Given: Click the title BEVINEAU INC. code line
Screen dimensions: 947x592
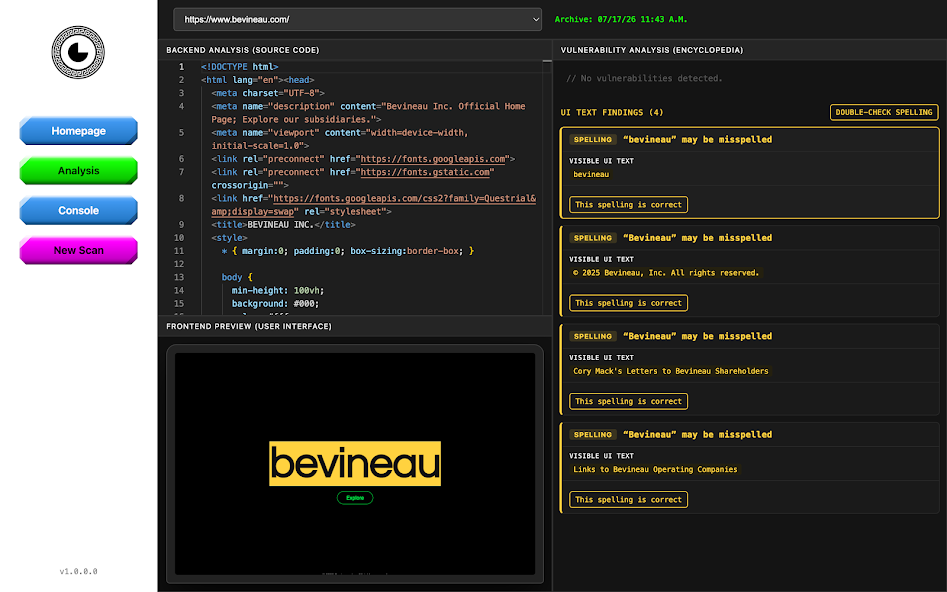Looking at the screenshot, I should [283, 225].
